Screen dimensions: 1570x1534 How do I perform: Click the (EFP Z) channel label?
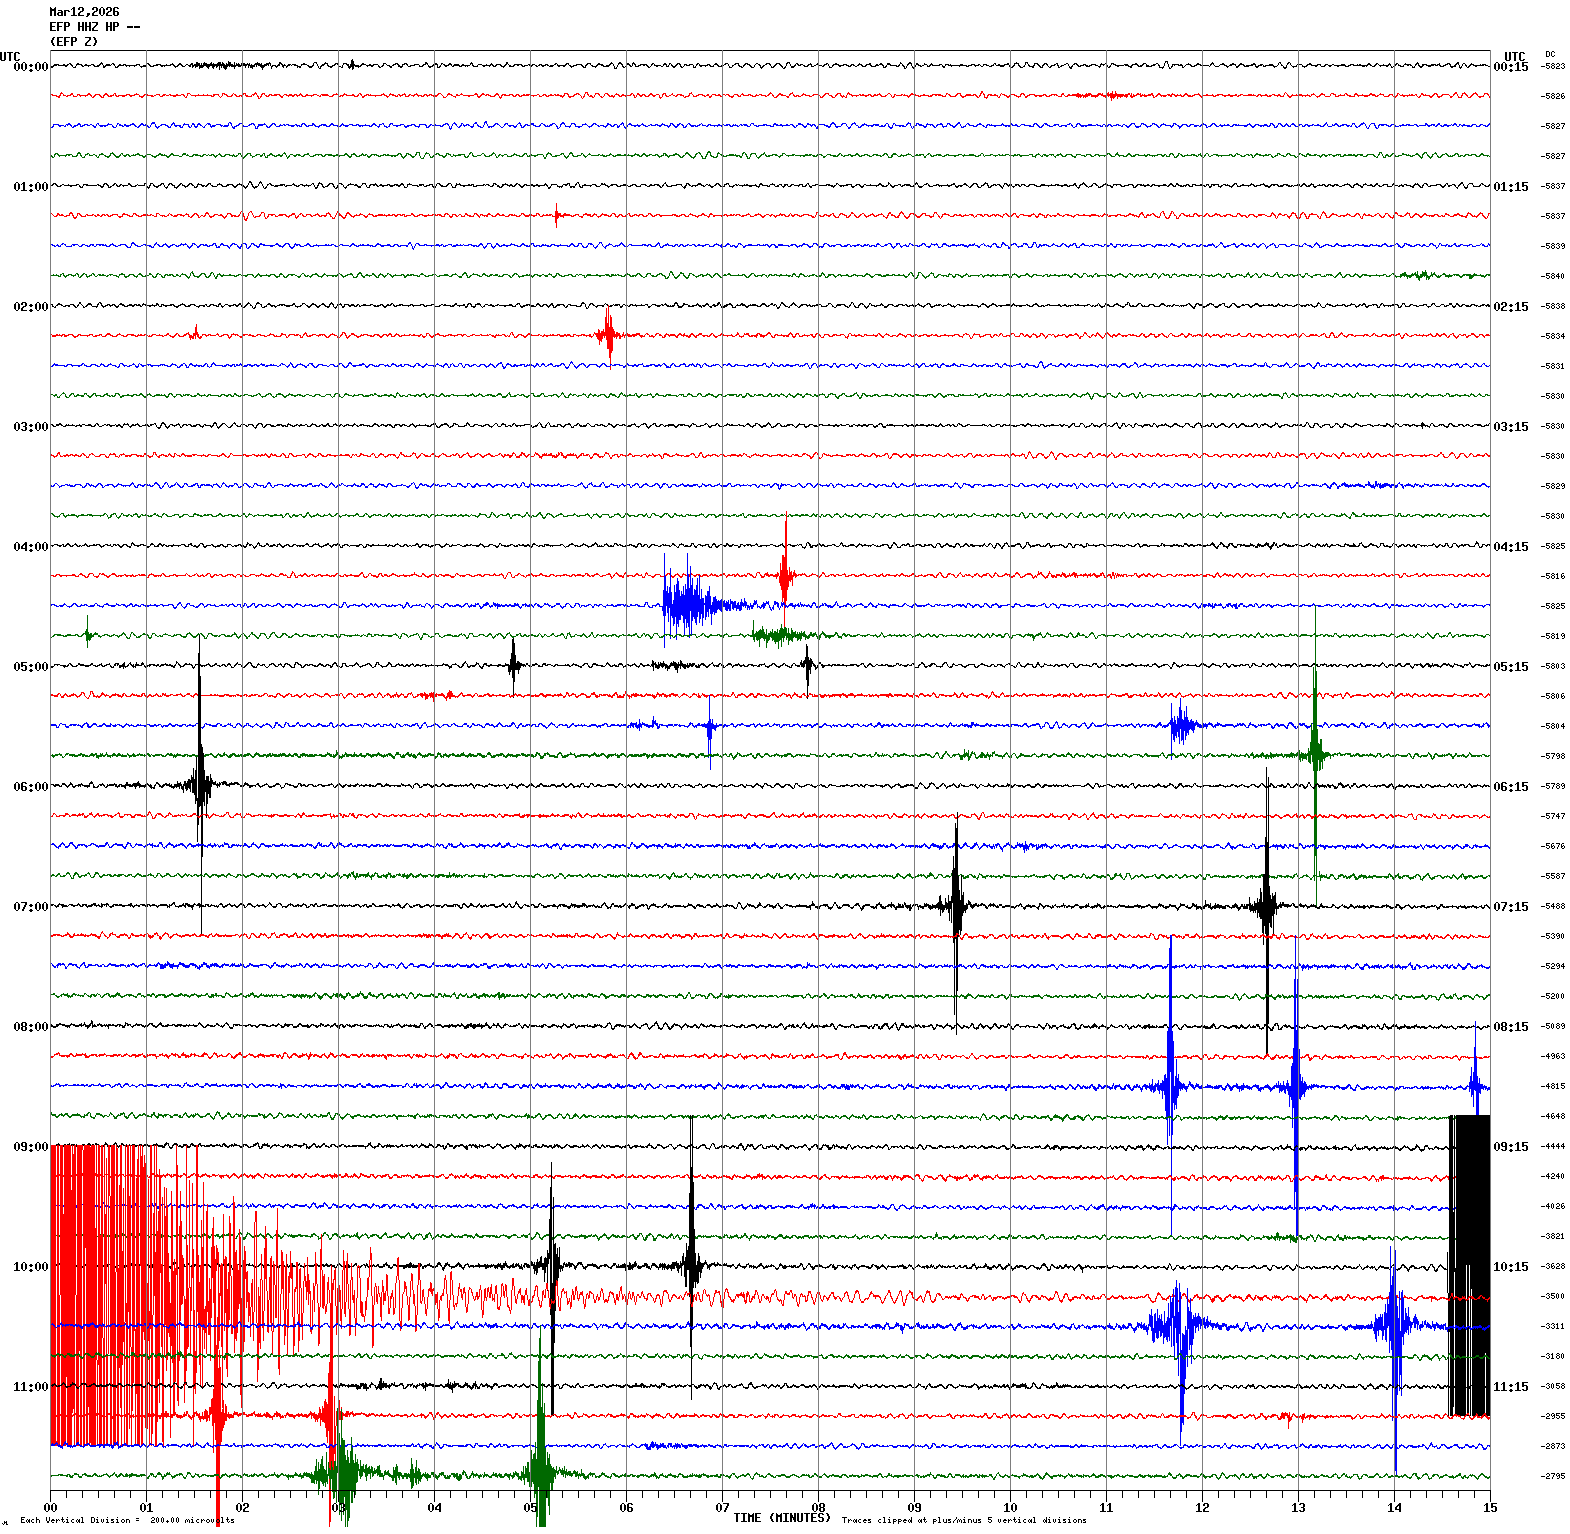click(74, 42)
